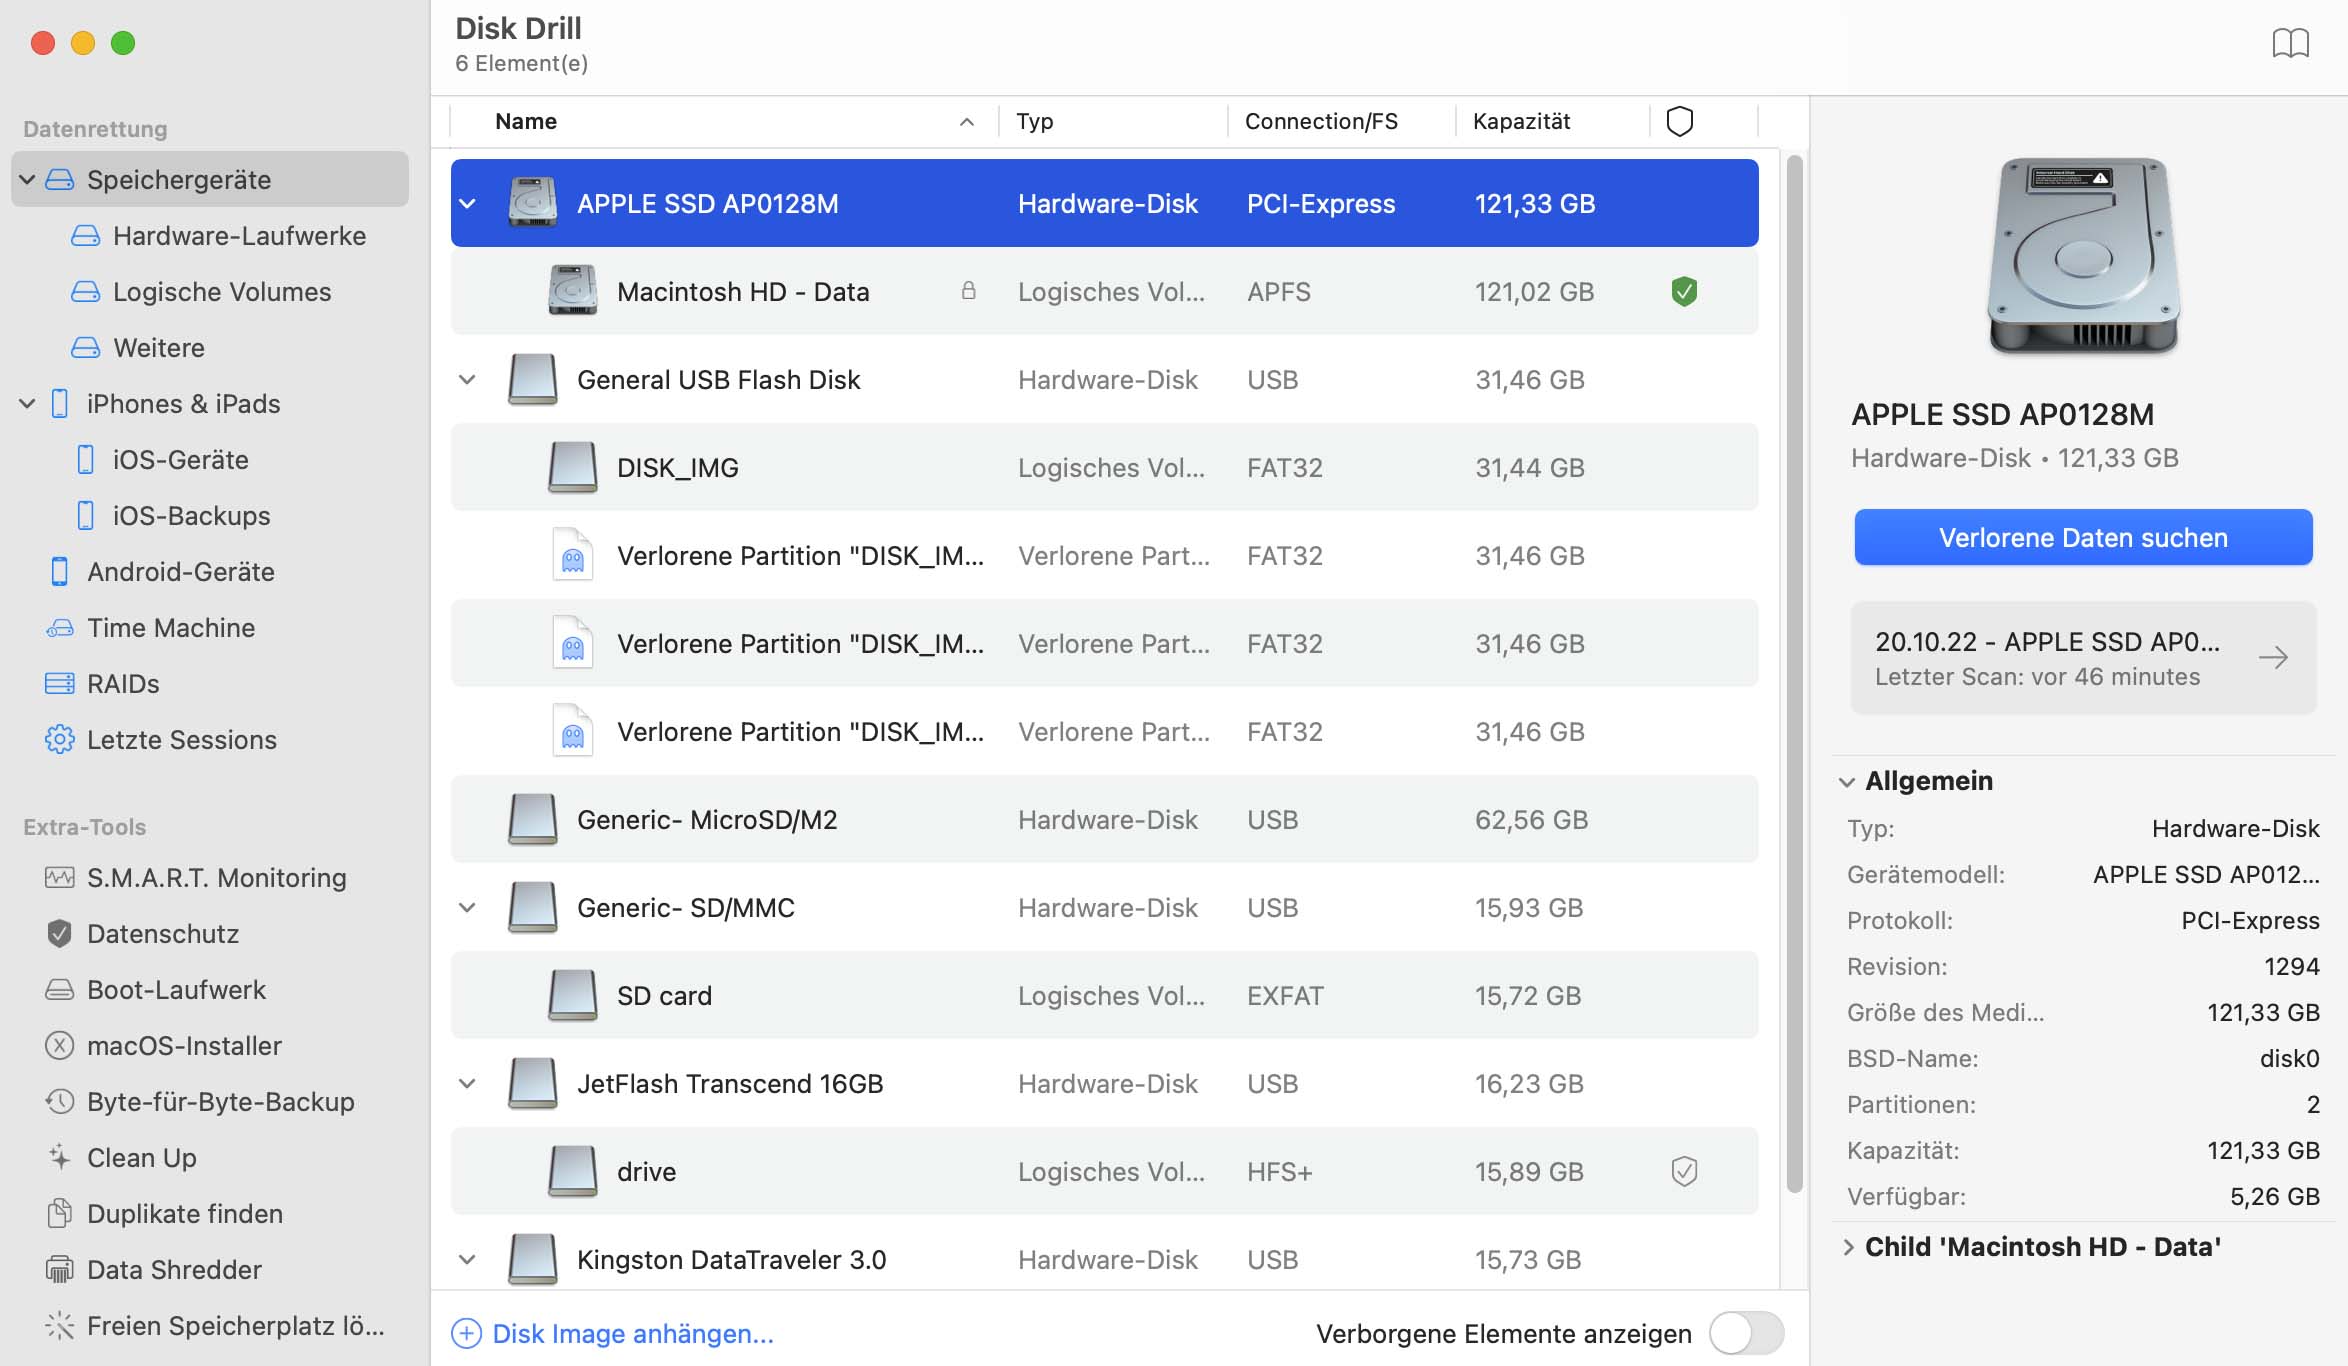
Task: Select Weitere sidebar item
Action: click(x=138, y=347)
